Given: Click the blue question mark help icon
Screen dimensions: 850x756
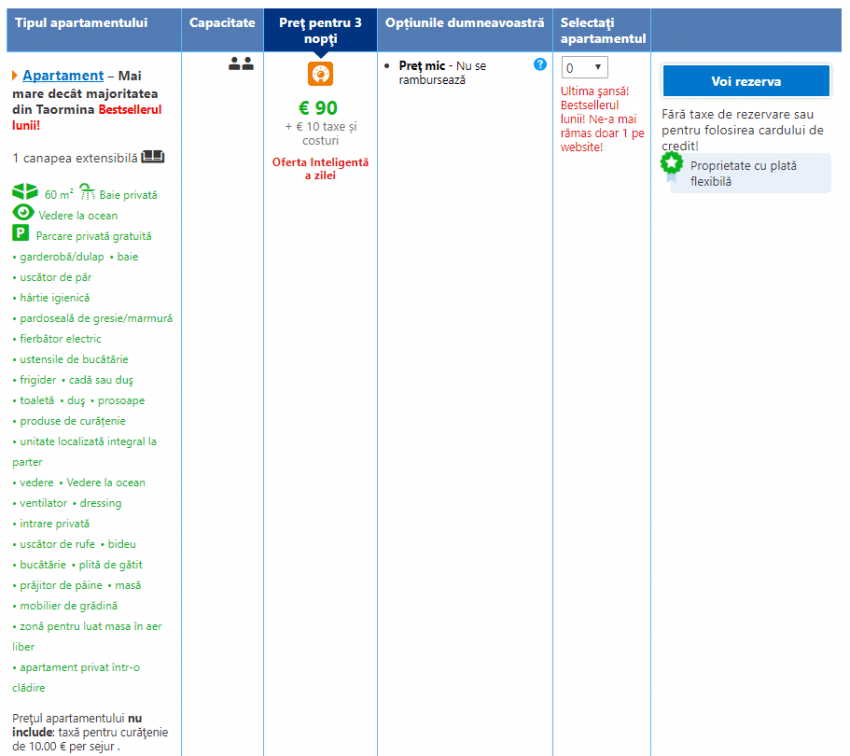Looking at the screenshot, I should click(x=540, y=64).
